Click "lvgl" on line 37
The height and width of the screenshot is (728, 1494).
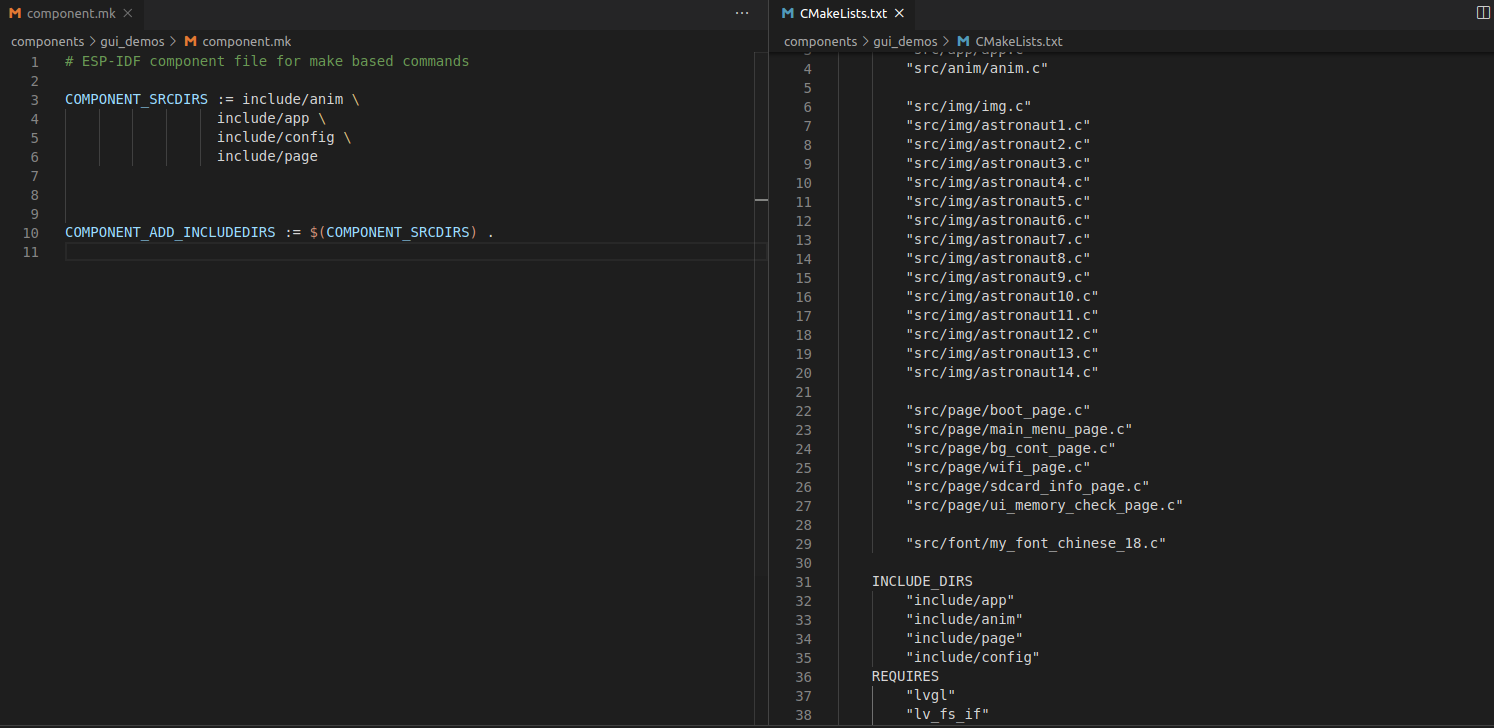tap(931, 696)
